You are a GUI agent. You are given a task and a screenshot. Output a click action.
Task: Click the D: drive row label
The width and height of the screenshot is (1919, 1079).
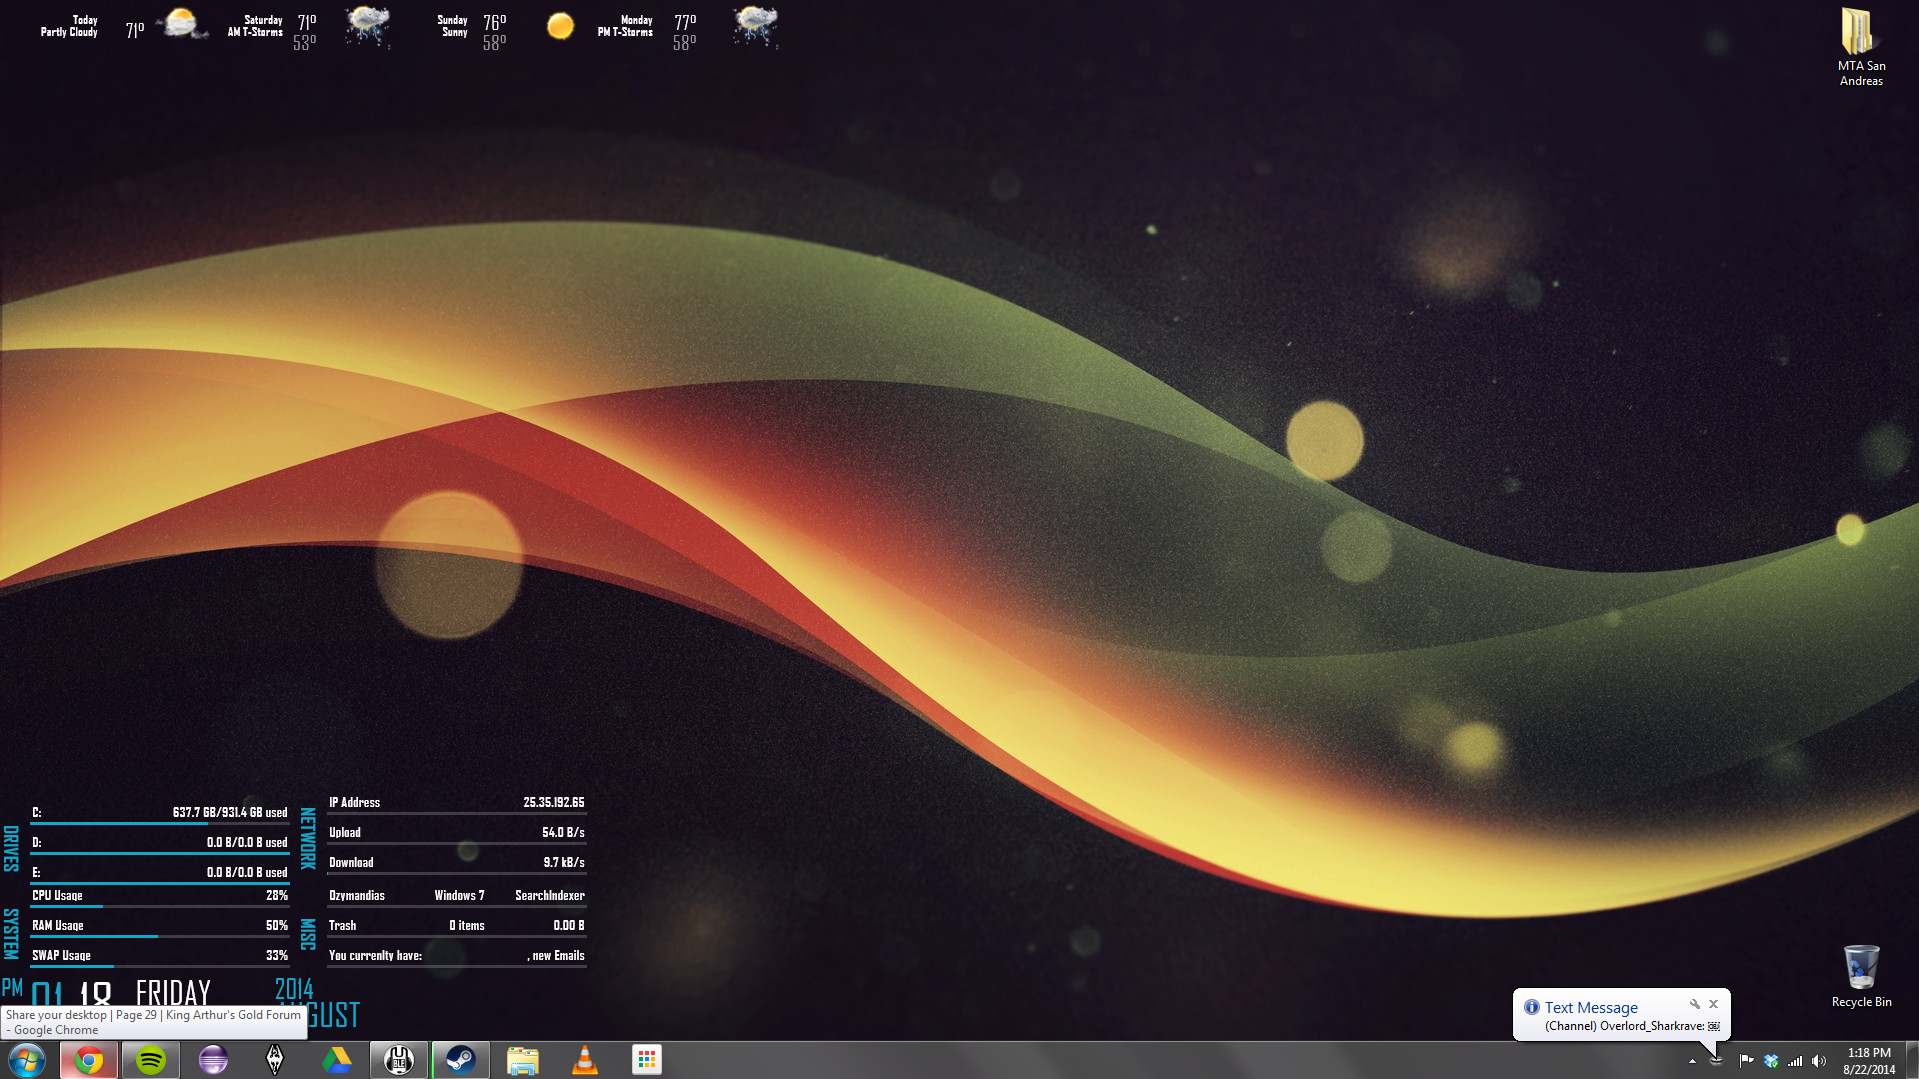tap(37, 842)
